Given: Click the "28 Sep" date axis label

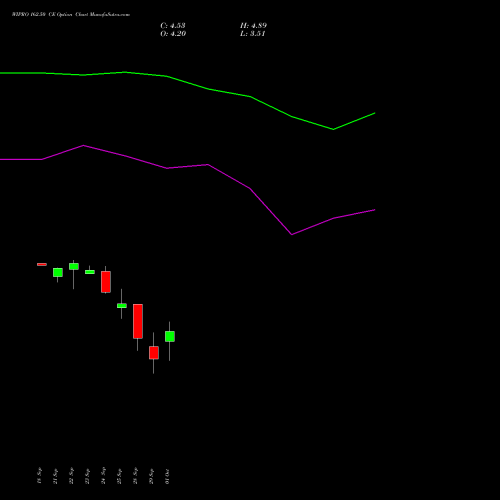Looking at the screenshot, I should [x=136, y=476].
